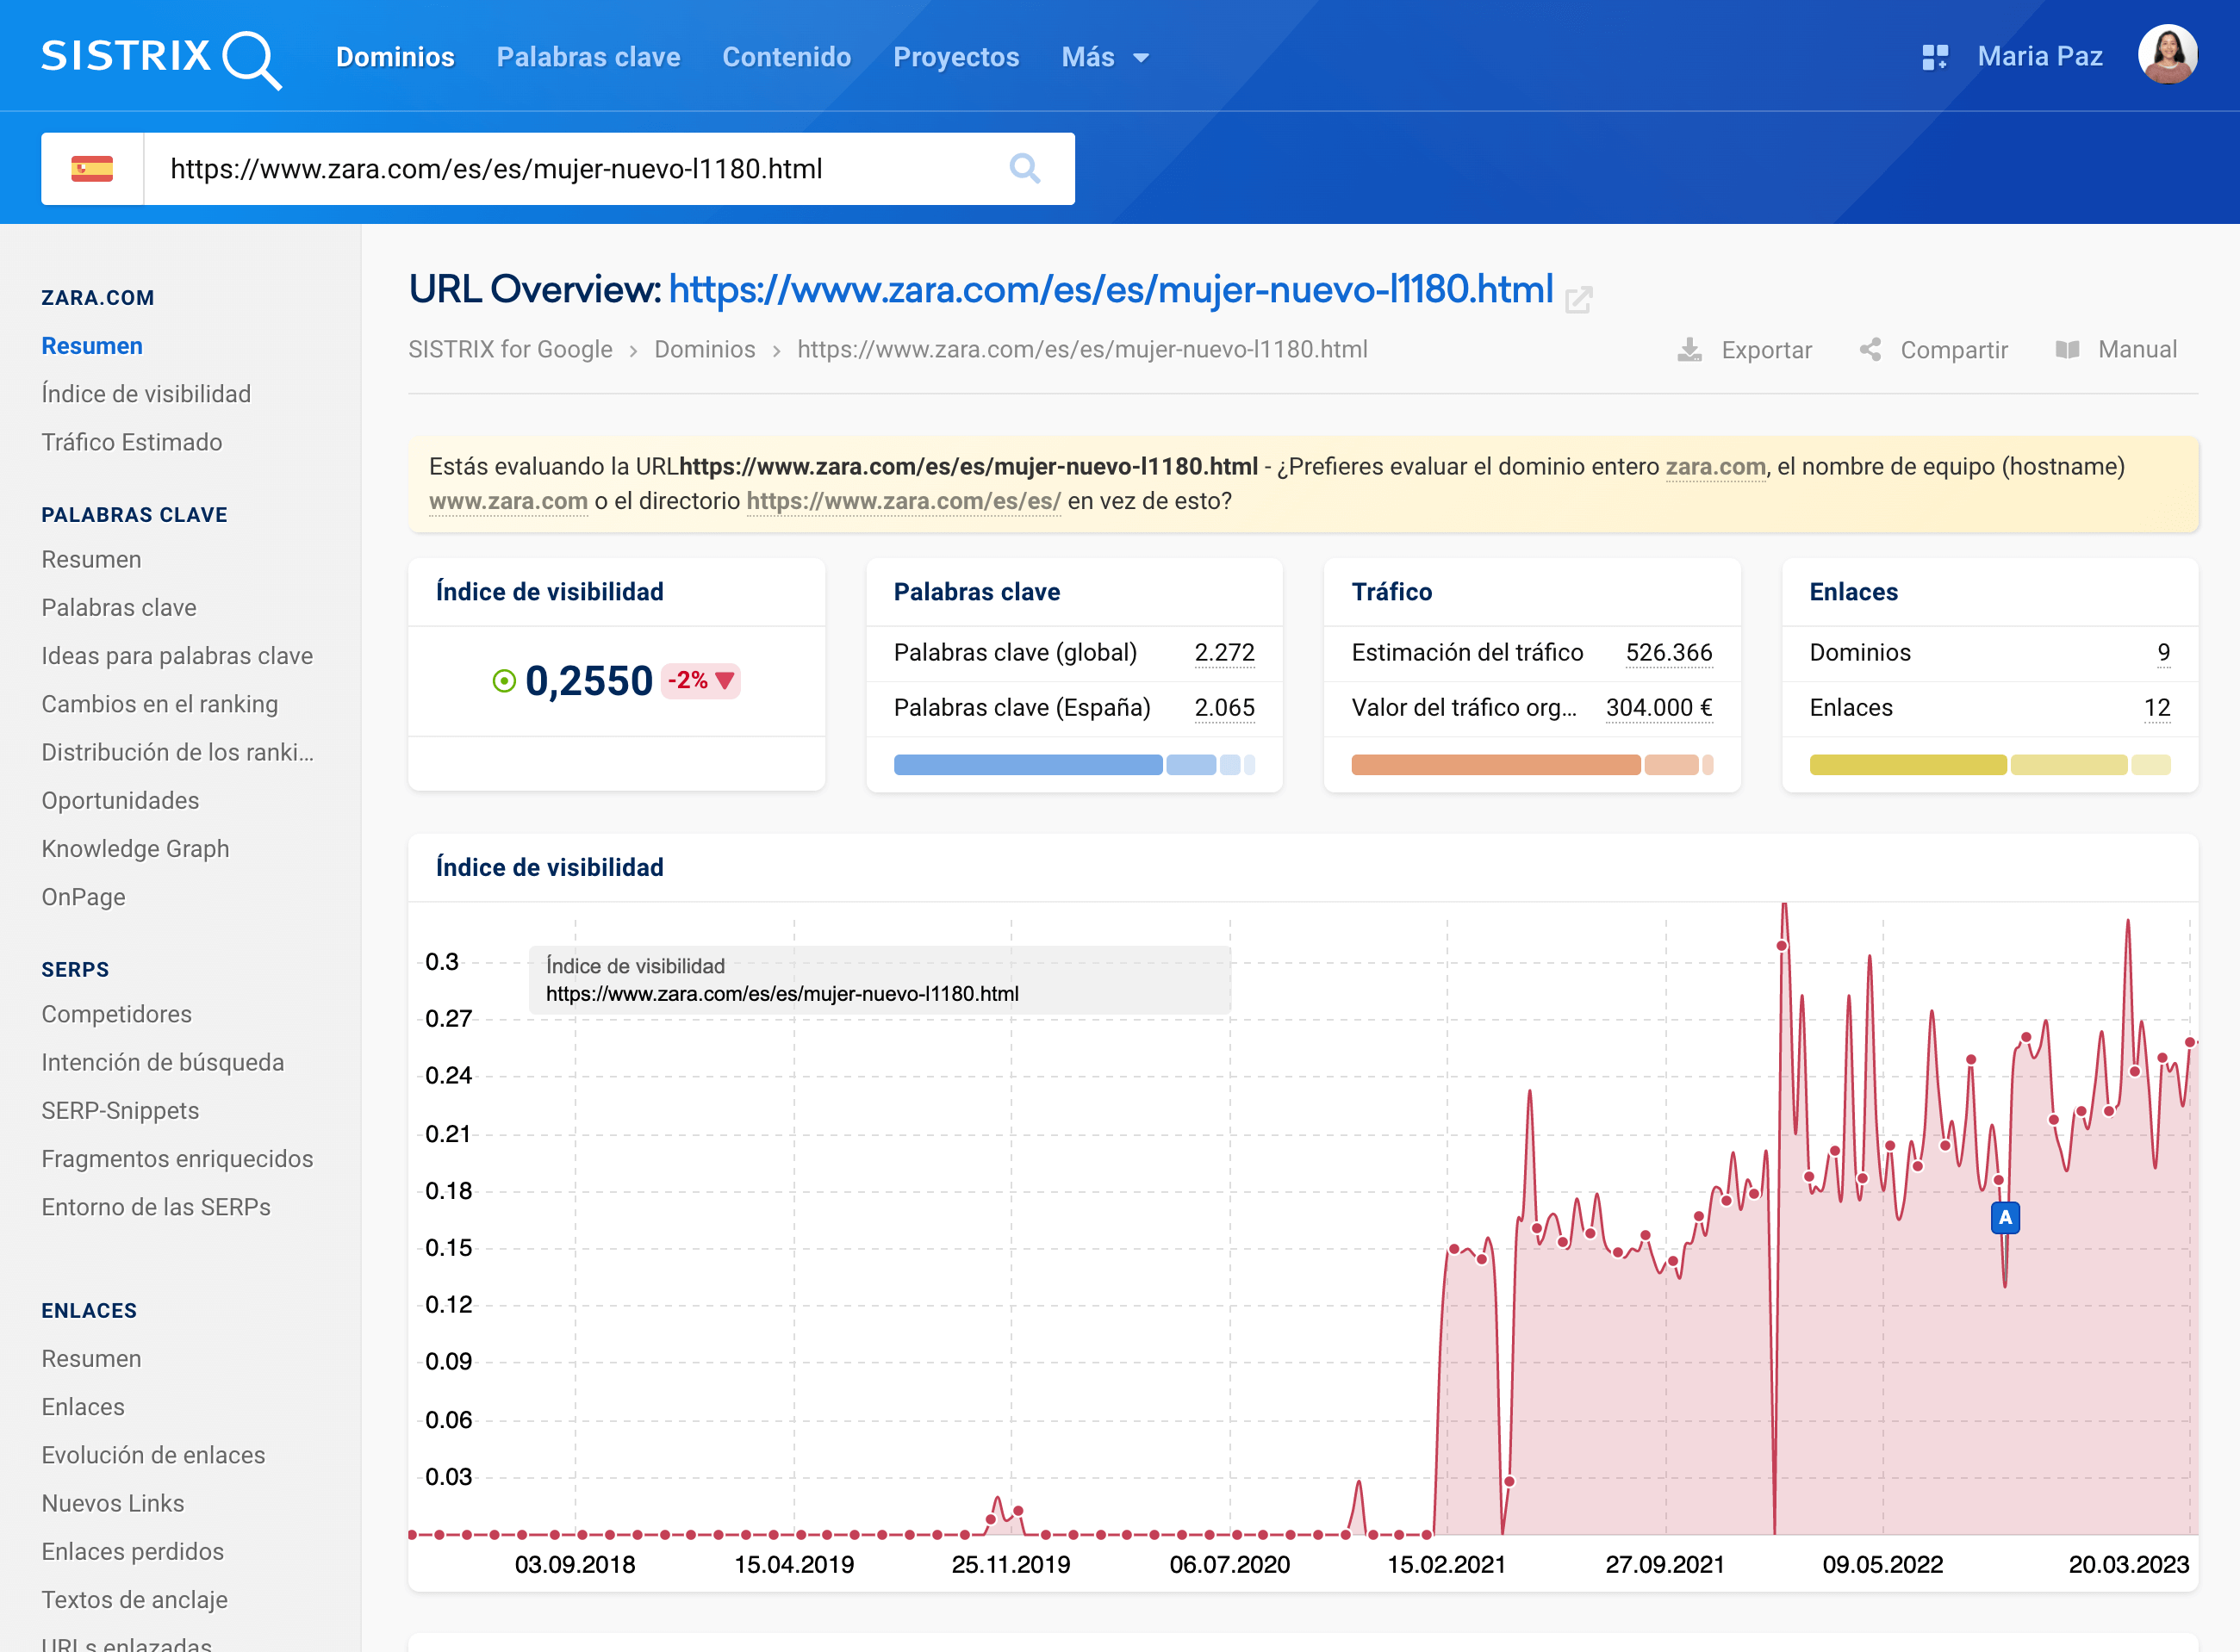Open Nuevos Links sidebar item
Image resolution: width=2240 pixels, height=1652 pixels.
pos(113,1503)
